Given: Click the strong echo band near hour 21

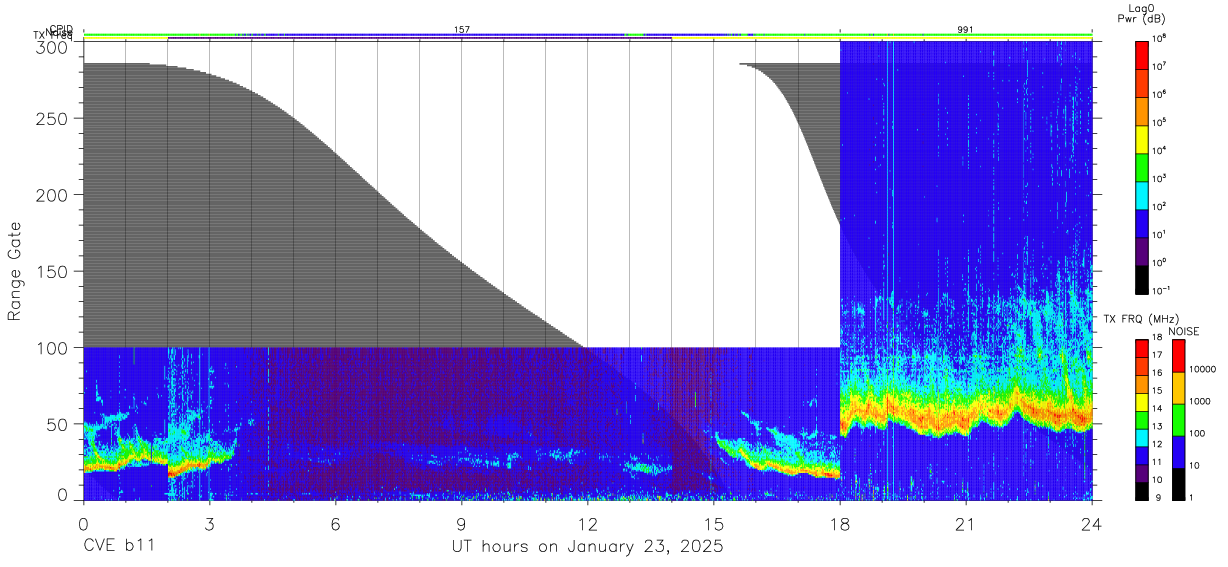Looking at the screenshot, I should [x=965, y=413].
